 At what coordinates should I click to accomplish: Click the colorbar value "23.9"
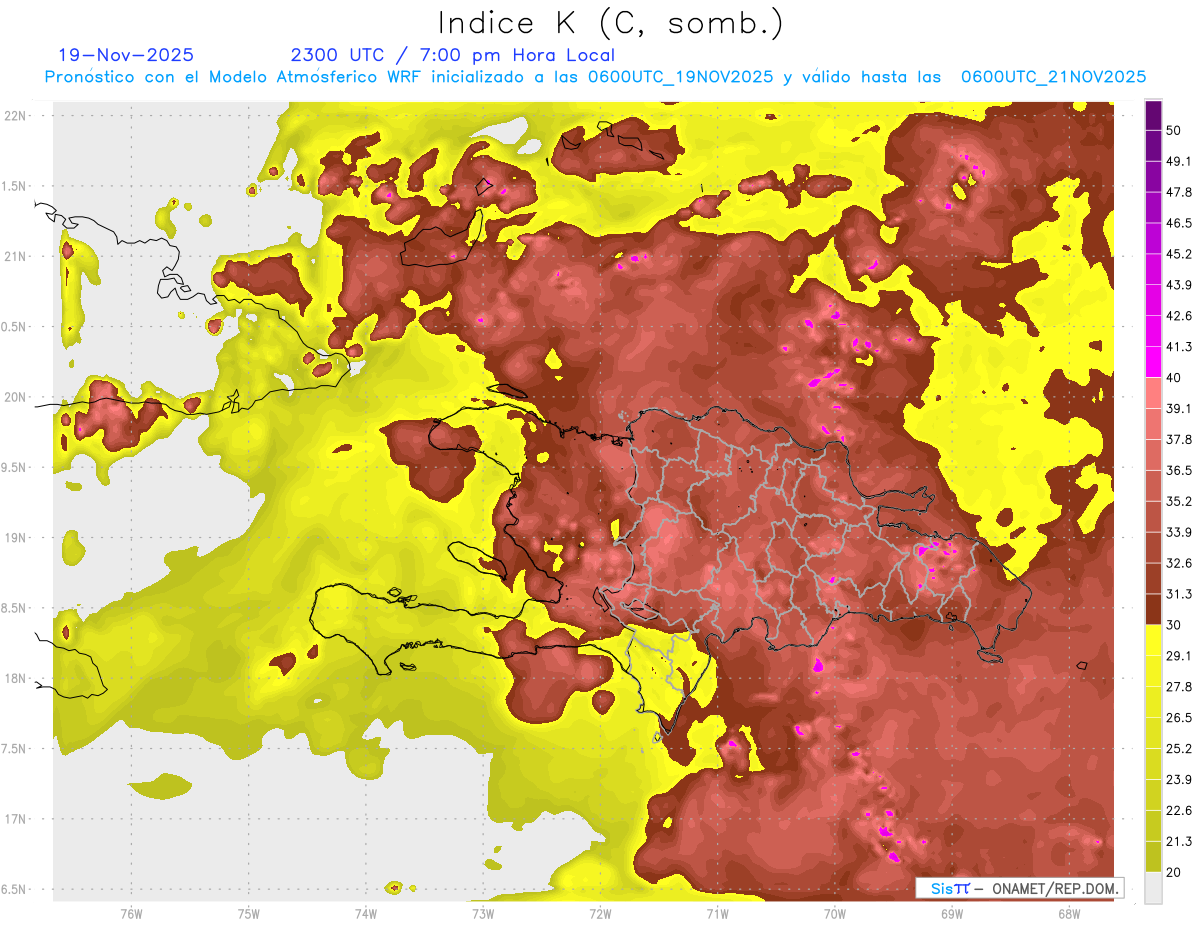(x=1179, y=779)
